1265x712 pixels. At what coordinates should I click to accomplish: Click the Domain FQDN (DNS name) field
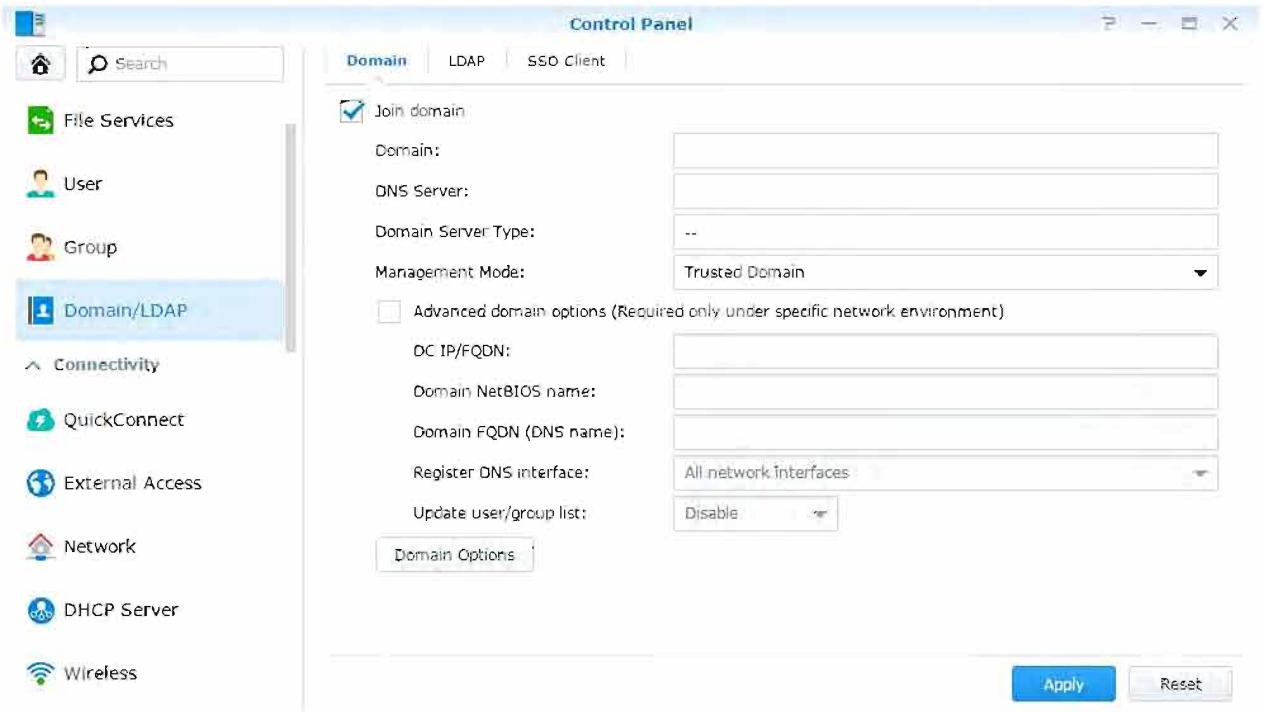click(x=945, y=433)
